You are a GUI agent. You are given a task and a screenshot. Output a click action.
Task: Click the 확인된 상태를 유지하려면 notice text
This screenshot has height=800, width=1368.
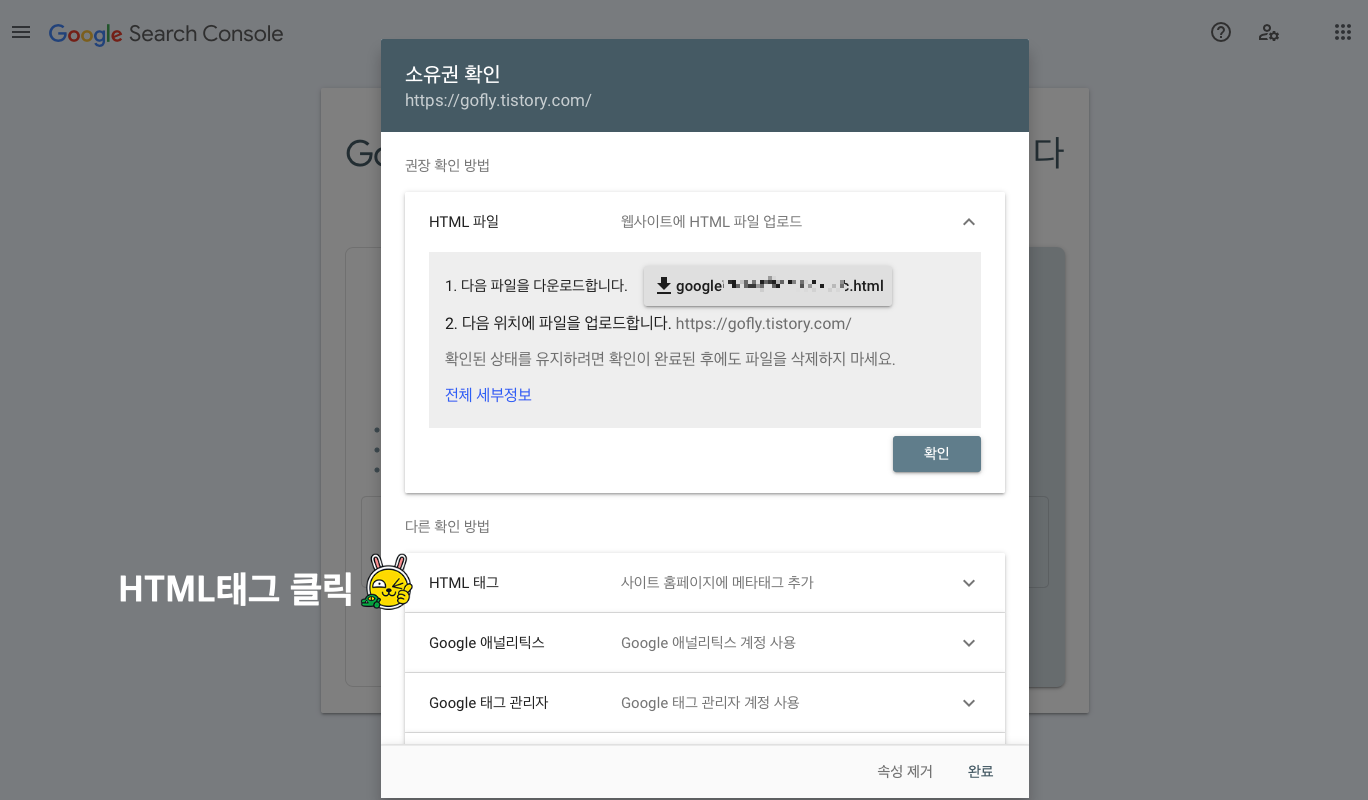670,359
